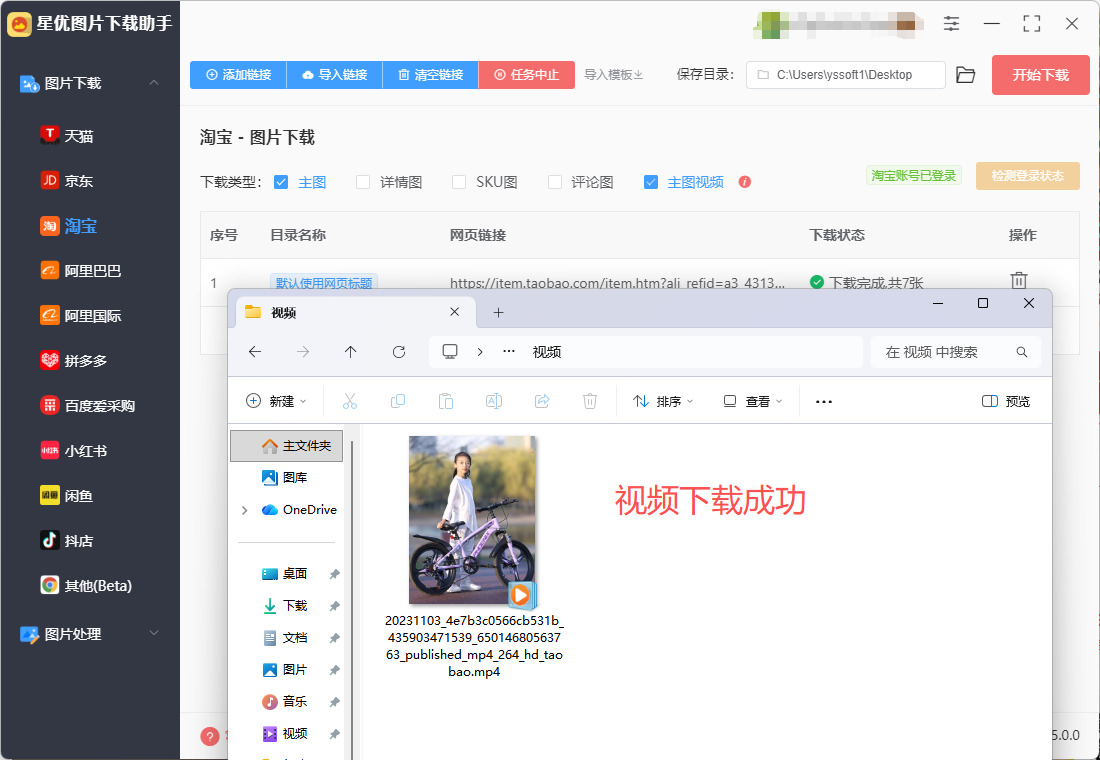Open the folder browse icon beside save path
1100x760 pixels.
point(965,75)
